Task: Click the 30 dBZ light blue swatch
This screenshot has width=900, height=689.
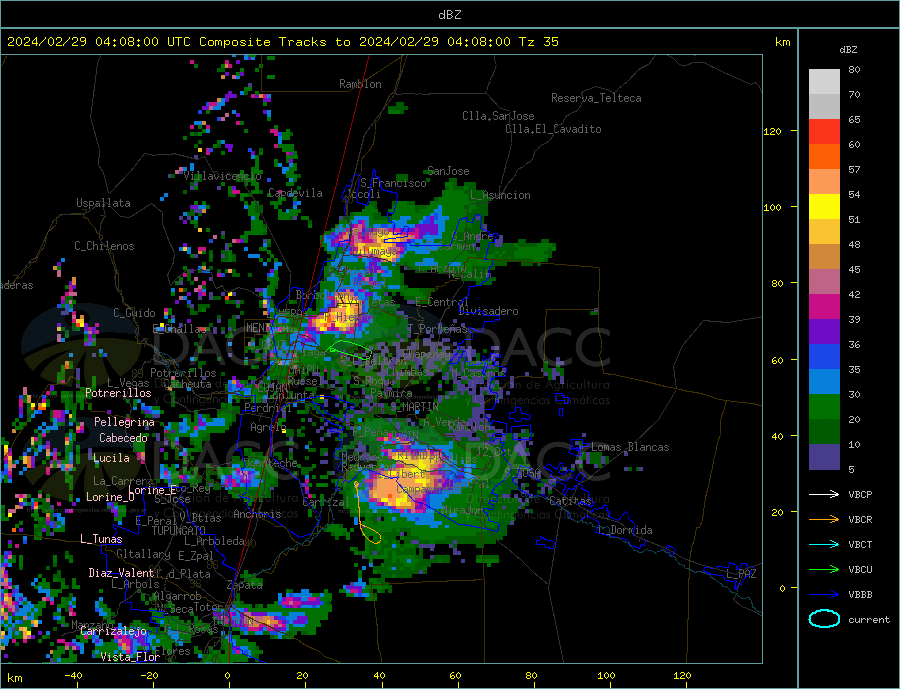Action: pos(824,381)
